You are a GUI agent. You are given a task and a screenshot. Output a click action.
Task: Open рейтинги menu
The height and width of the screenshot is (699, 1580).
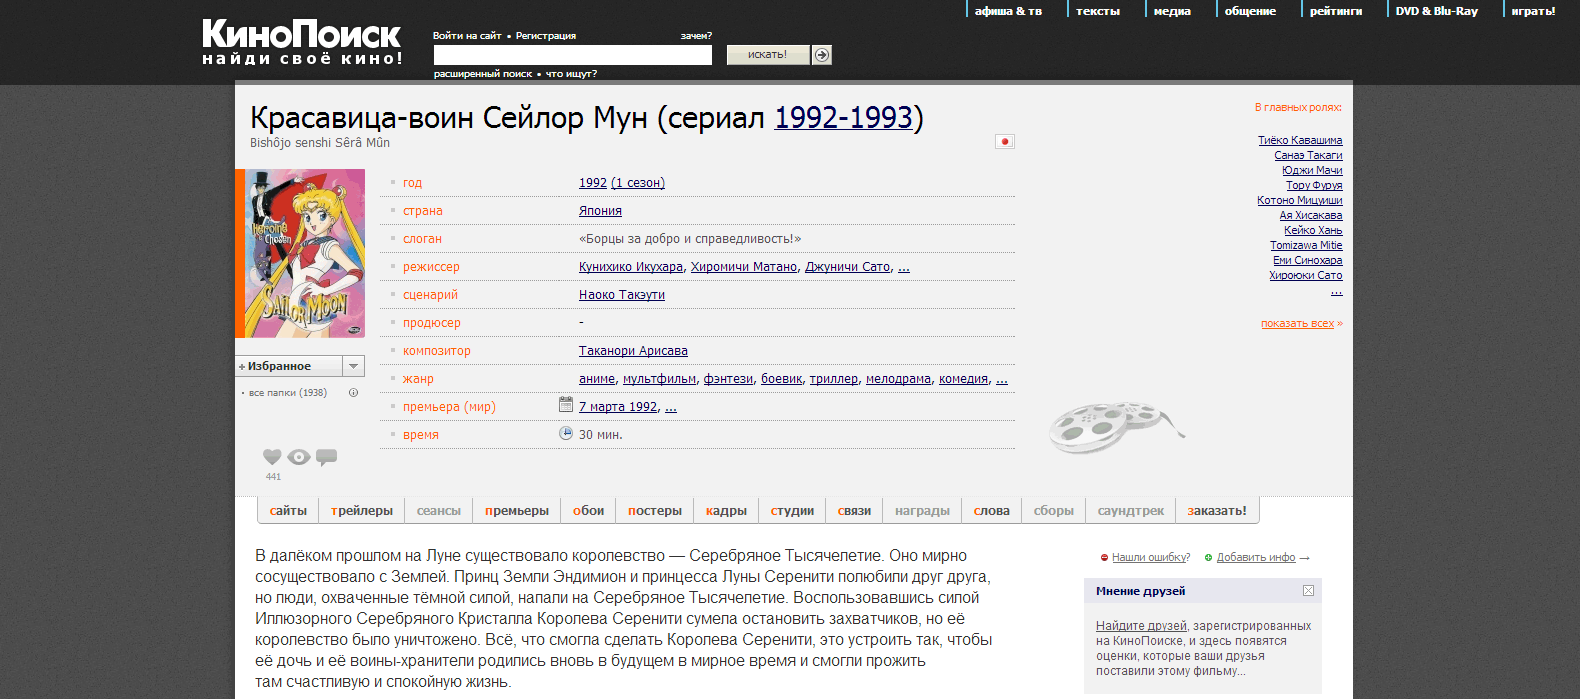point(1336,11)
